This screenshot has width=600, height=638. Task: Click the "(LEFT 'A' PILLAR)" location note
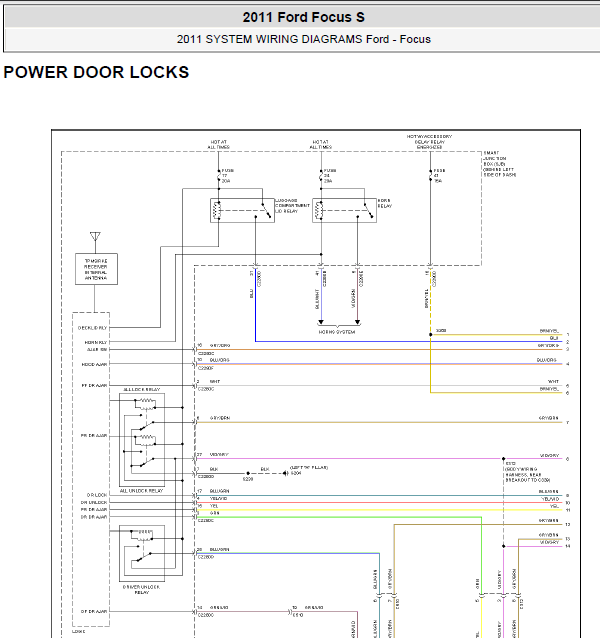[x=309, y=468]
